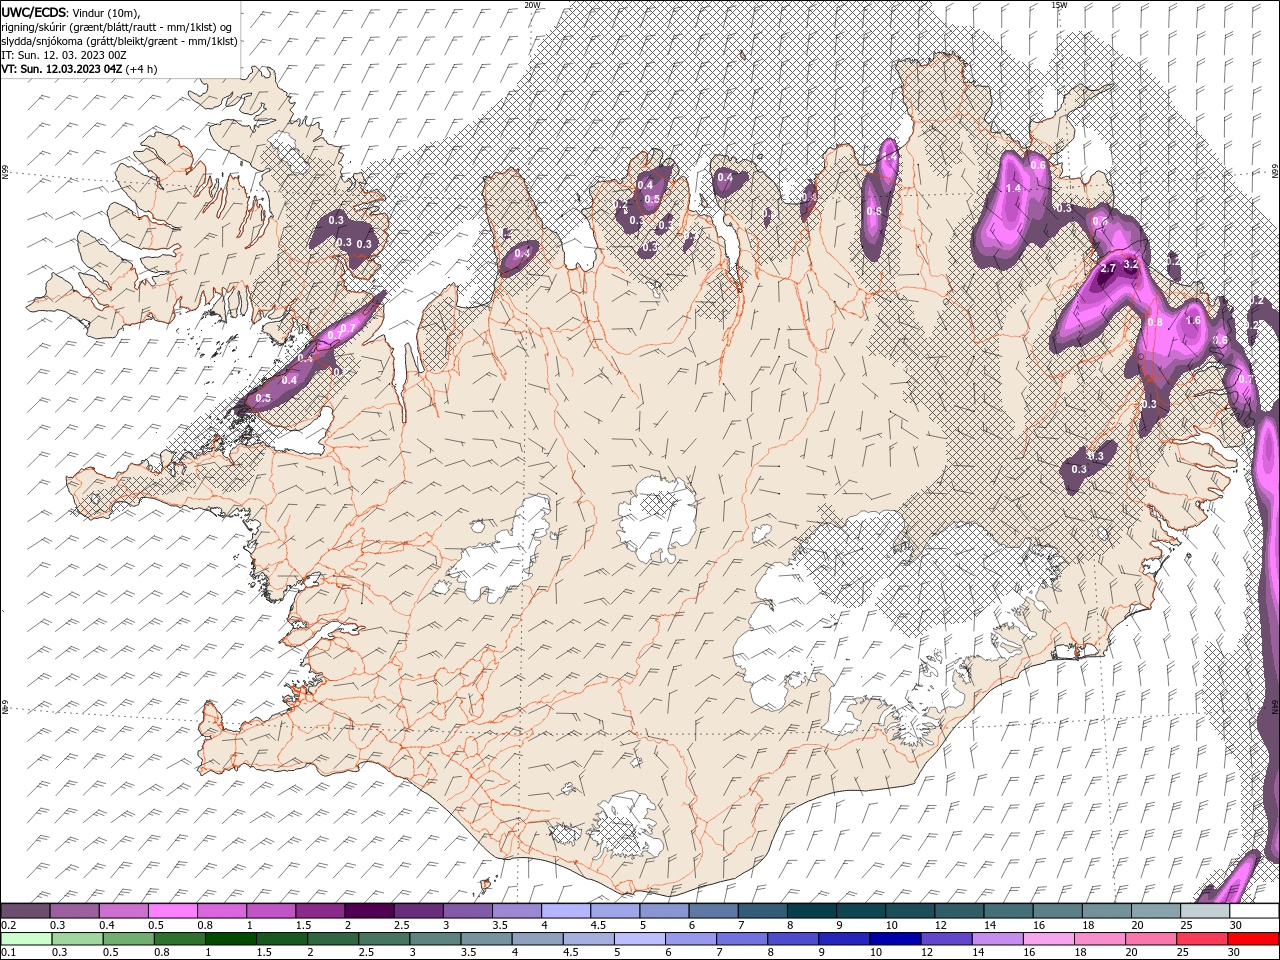Click the red rain swatch labeled 30
The width and height of the screenshot is (1280, 960).
tap(1253, 938)
